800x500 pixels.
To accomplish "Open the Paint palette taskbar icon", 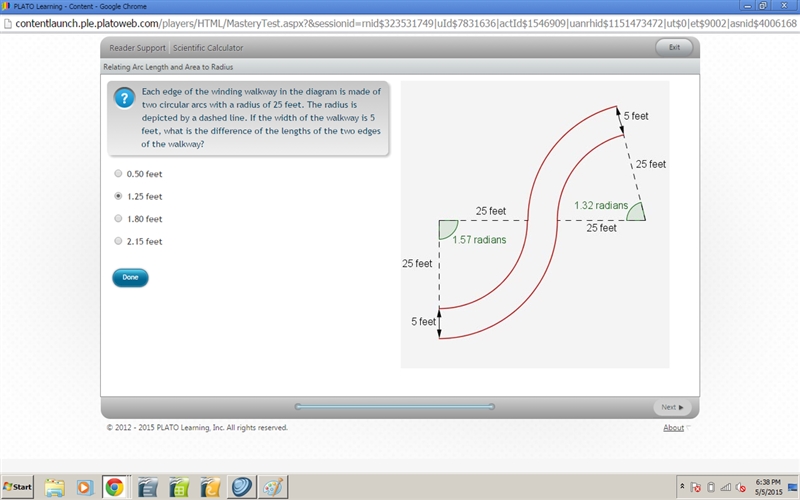I will [x=272, y=487].
